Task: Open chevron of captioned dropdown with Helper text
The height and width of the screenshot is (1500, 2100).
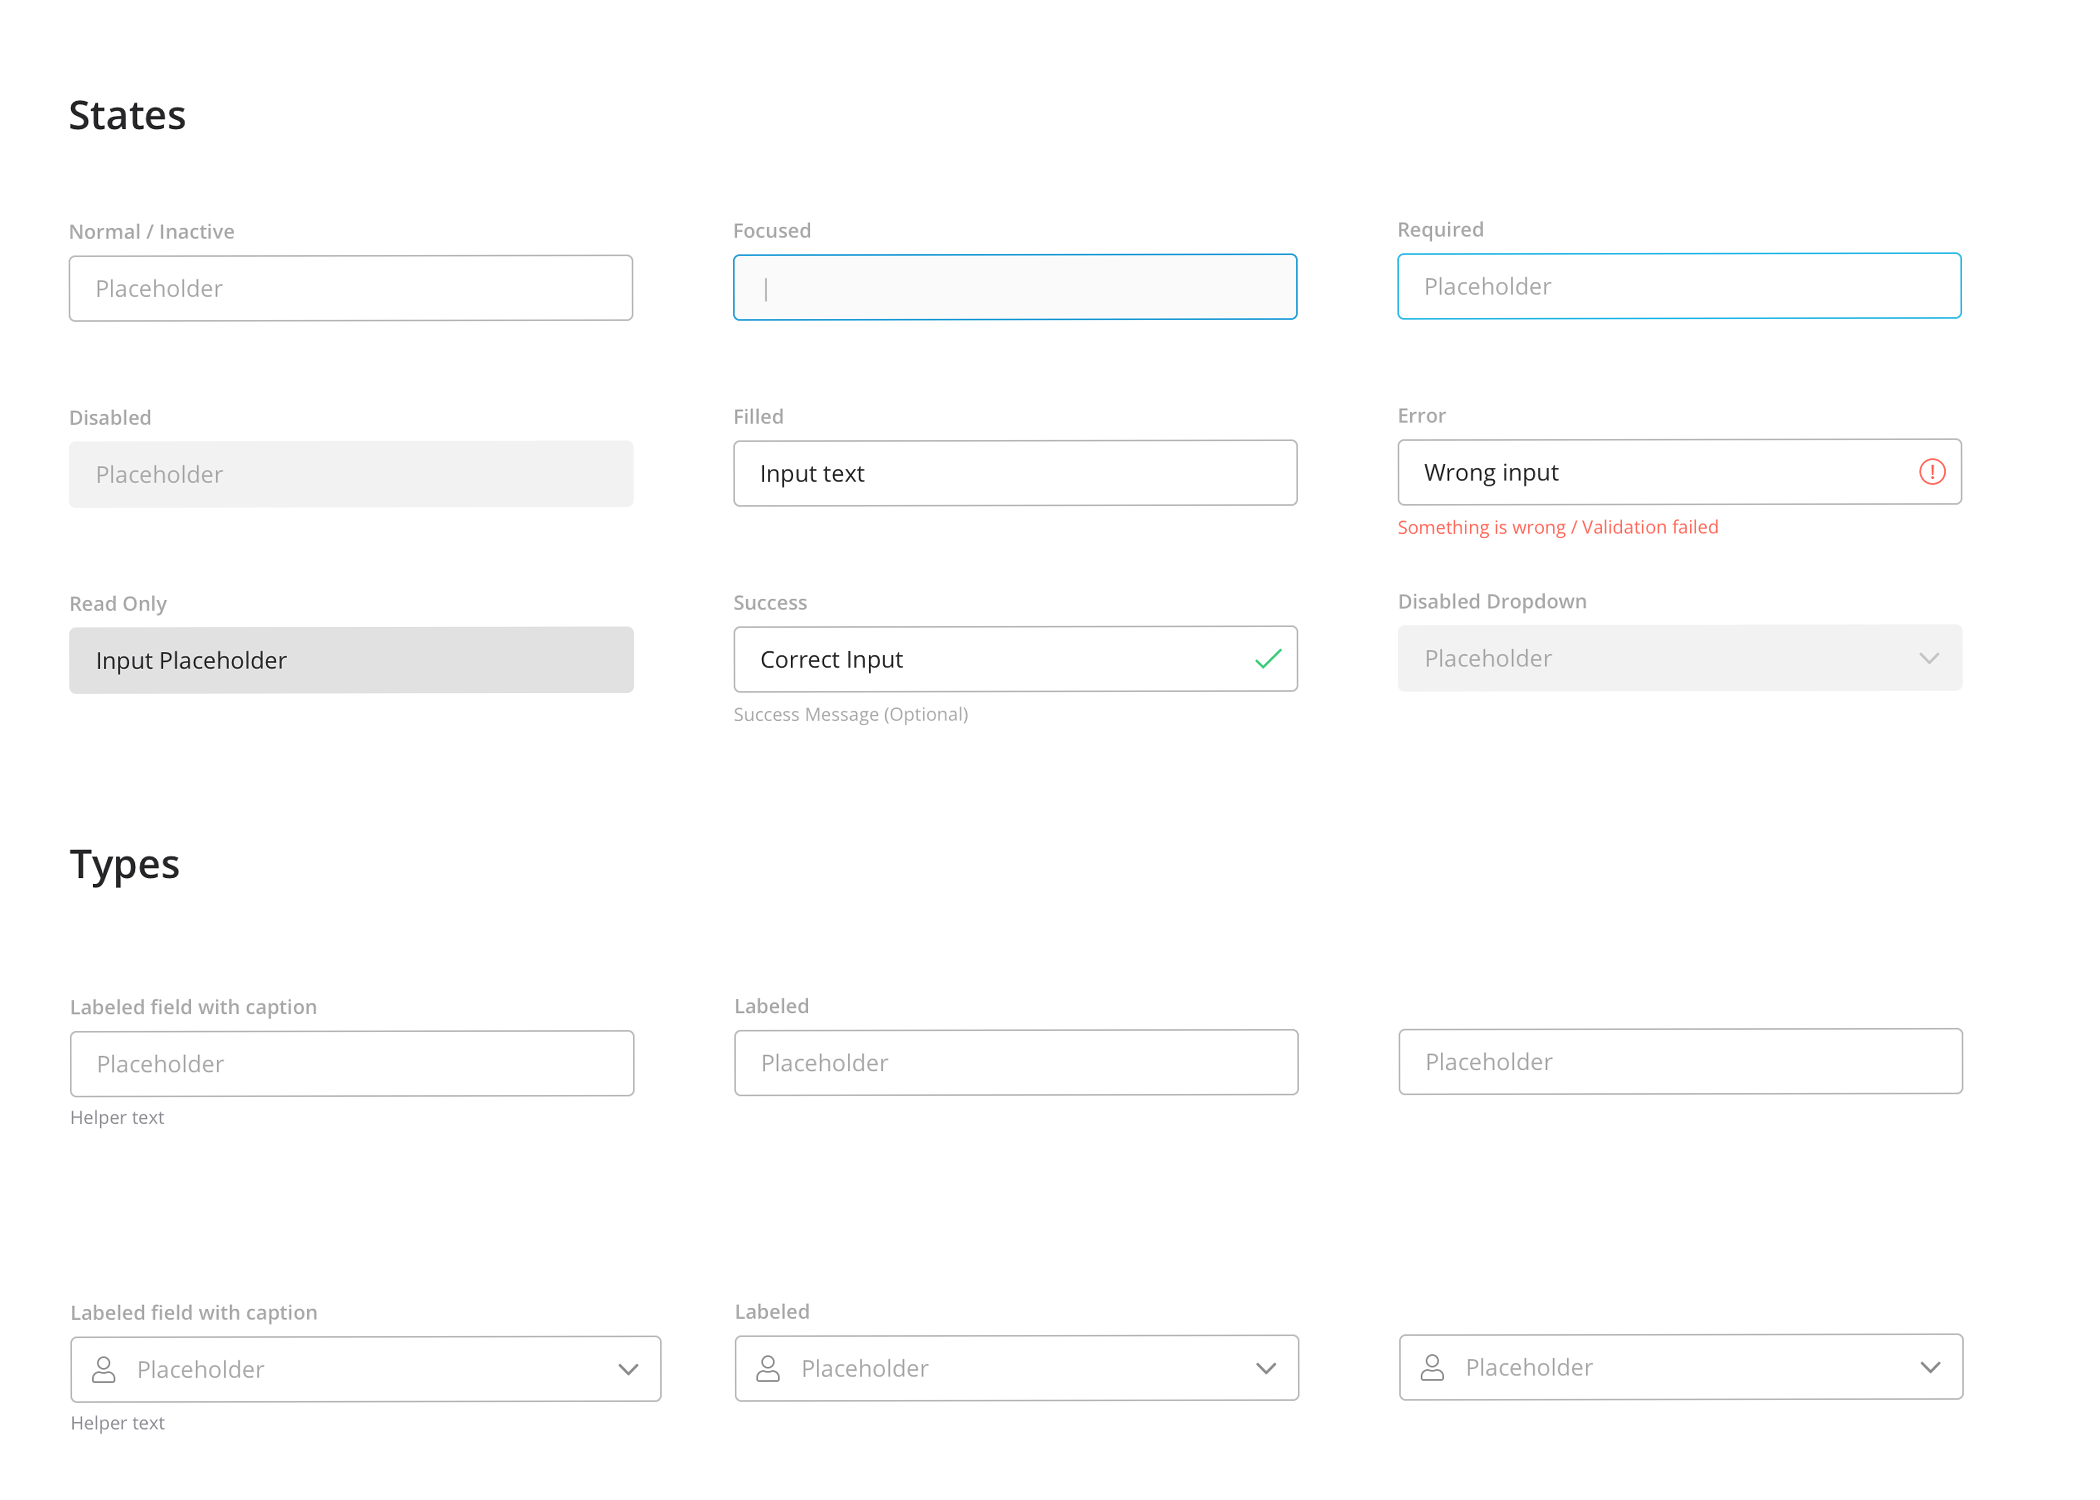Action: pyautogui.click(x=628, y=1369)
